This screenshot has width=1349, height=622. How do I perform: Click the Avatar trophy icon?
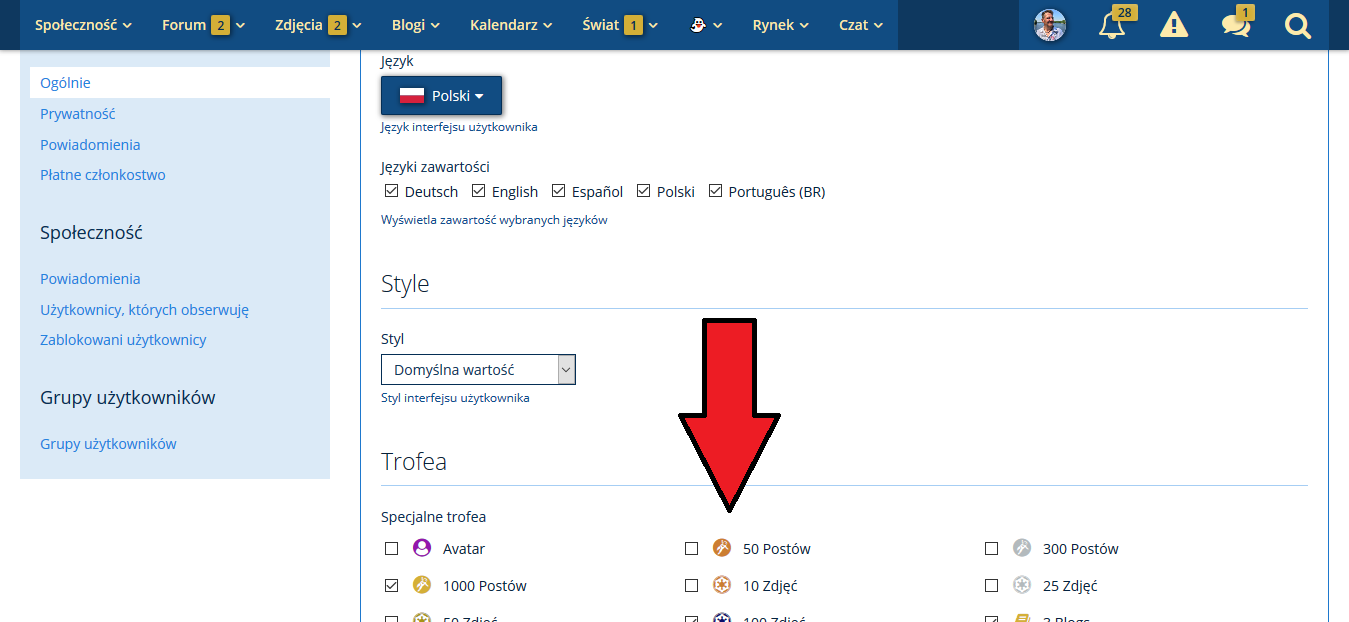click(x=422, y=548)
